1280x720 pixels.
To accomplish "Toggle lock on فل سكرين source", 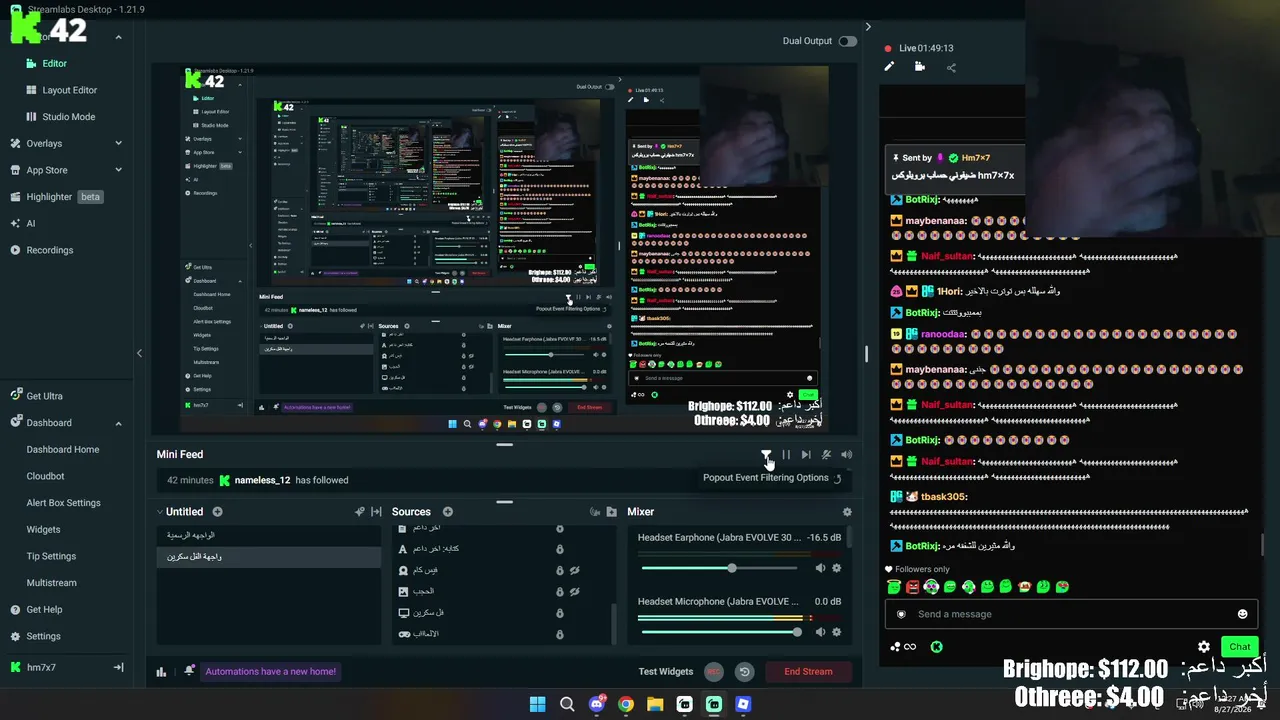I will click(x=560, y=613).
